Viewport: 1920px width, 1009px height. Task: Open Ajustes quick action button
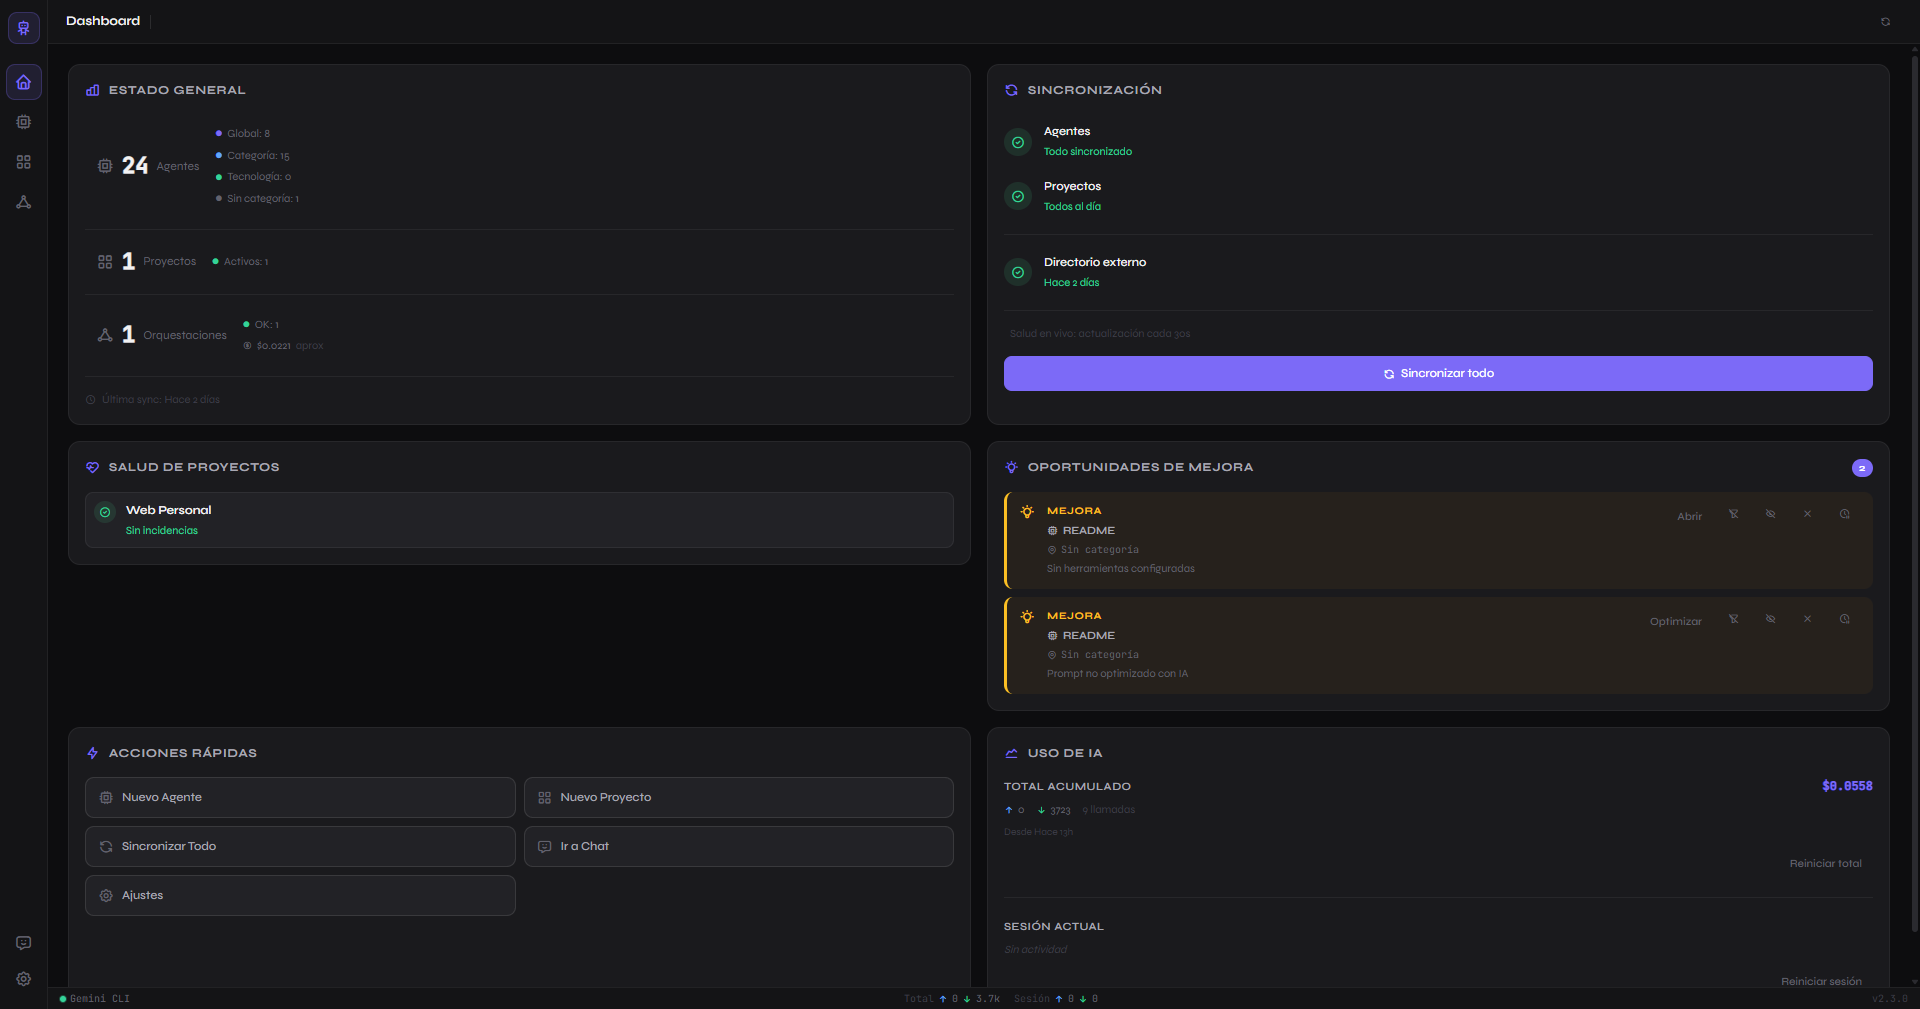pos(300,895)
